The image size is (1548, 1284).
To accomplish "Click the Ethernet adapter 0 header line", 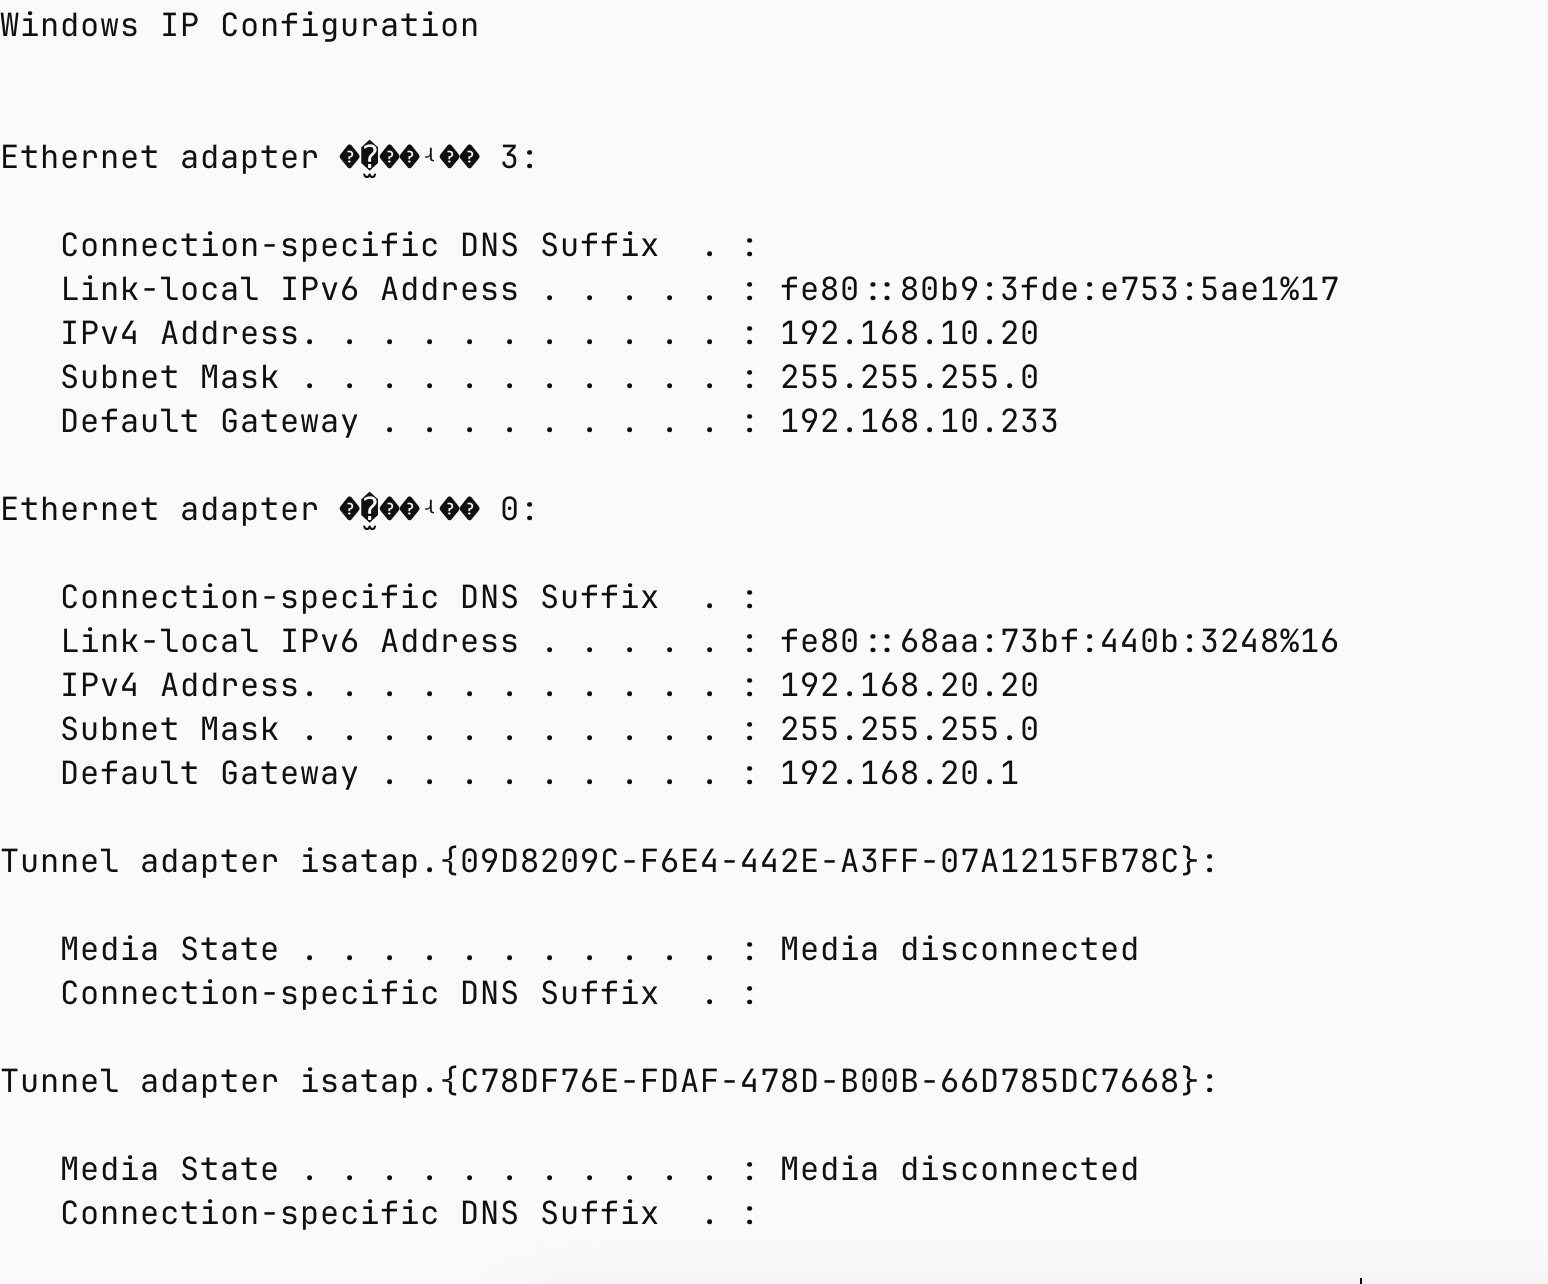I will click(x=269, y=510).
